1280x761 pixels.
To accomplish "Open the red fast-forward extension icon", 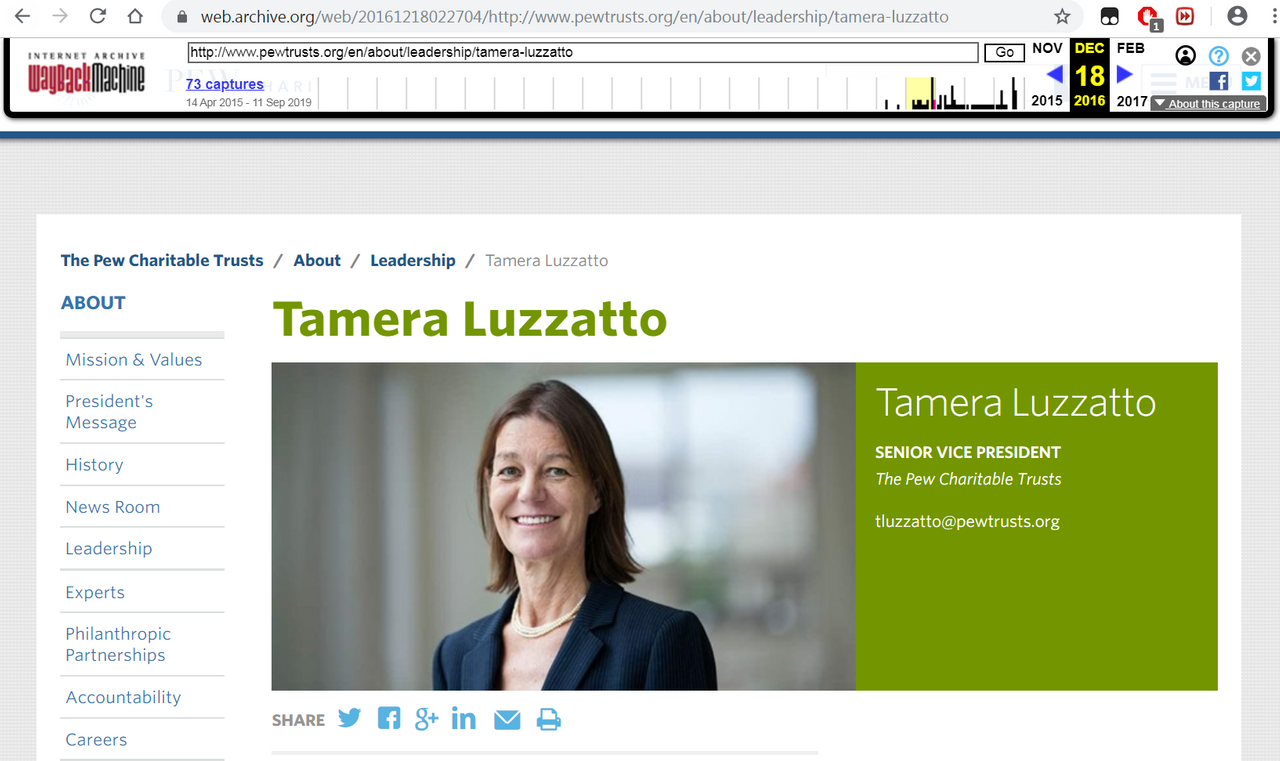I will (x=1185, y=16).
